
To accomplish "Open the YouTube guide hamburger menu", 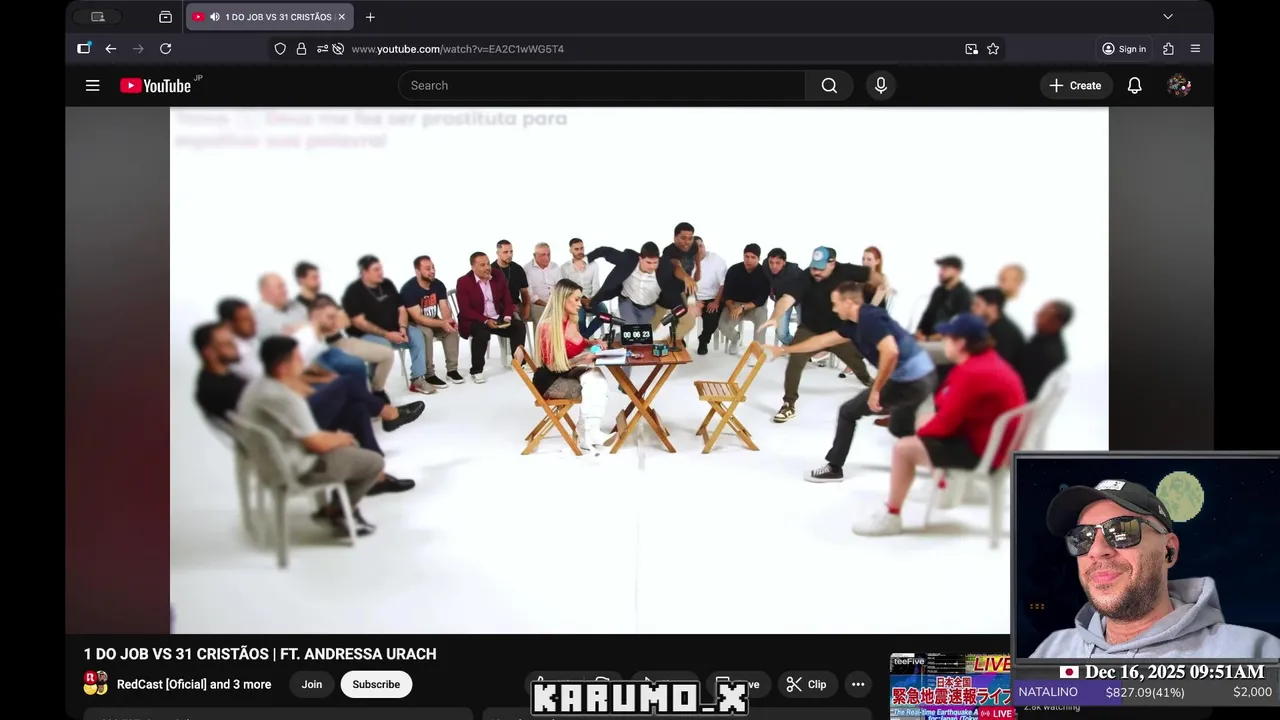I will coord(92,86).
